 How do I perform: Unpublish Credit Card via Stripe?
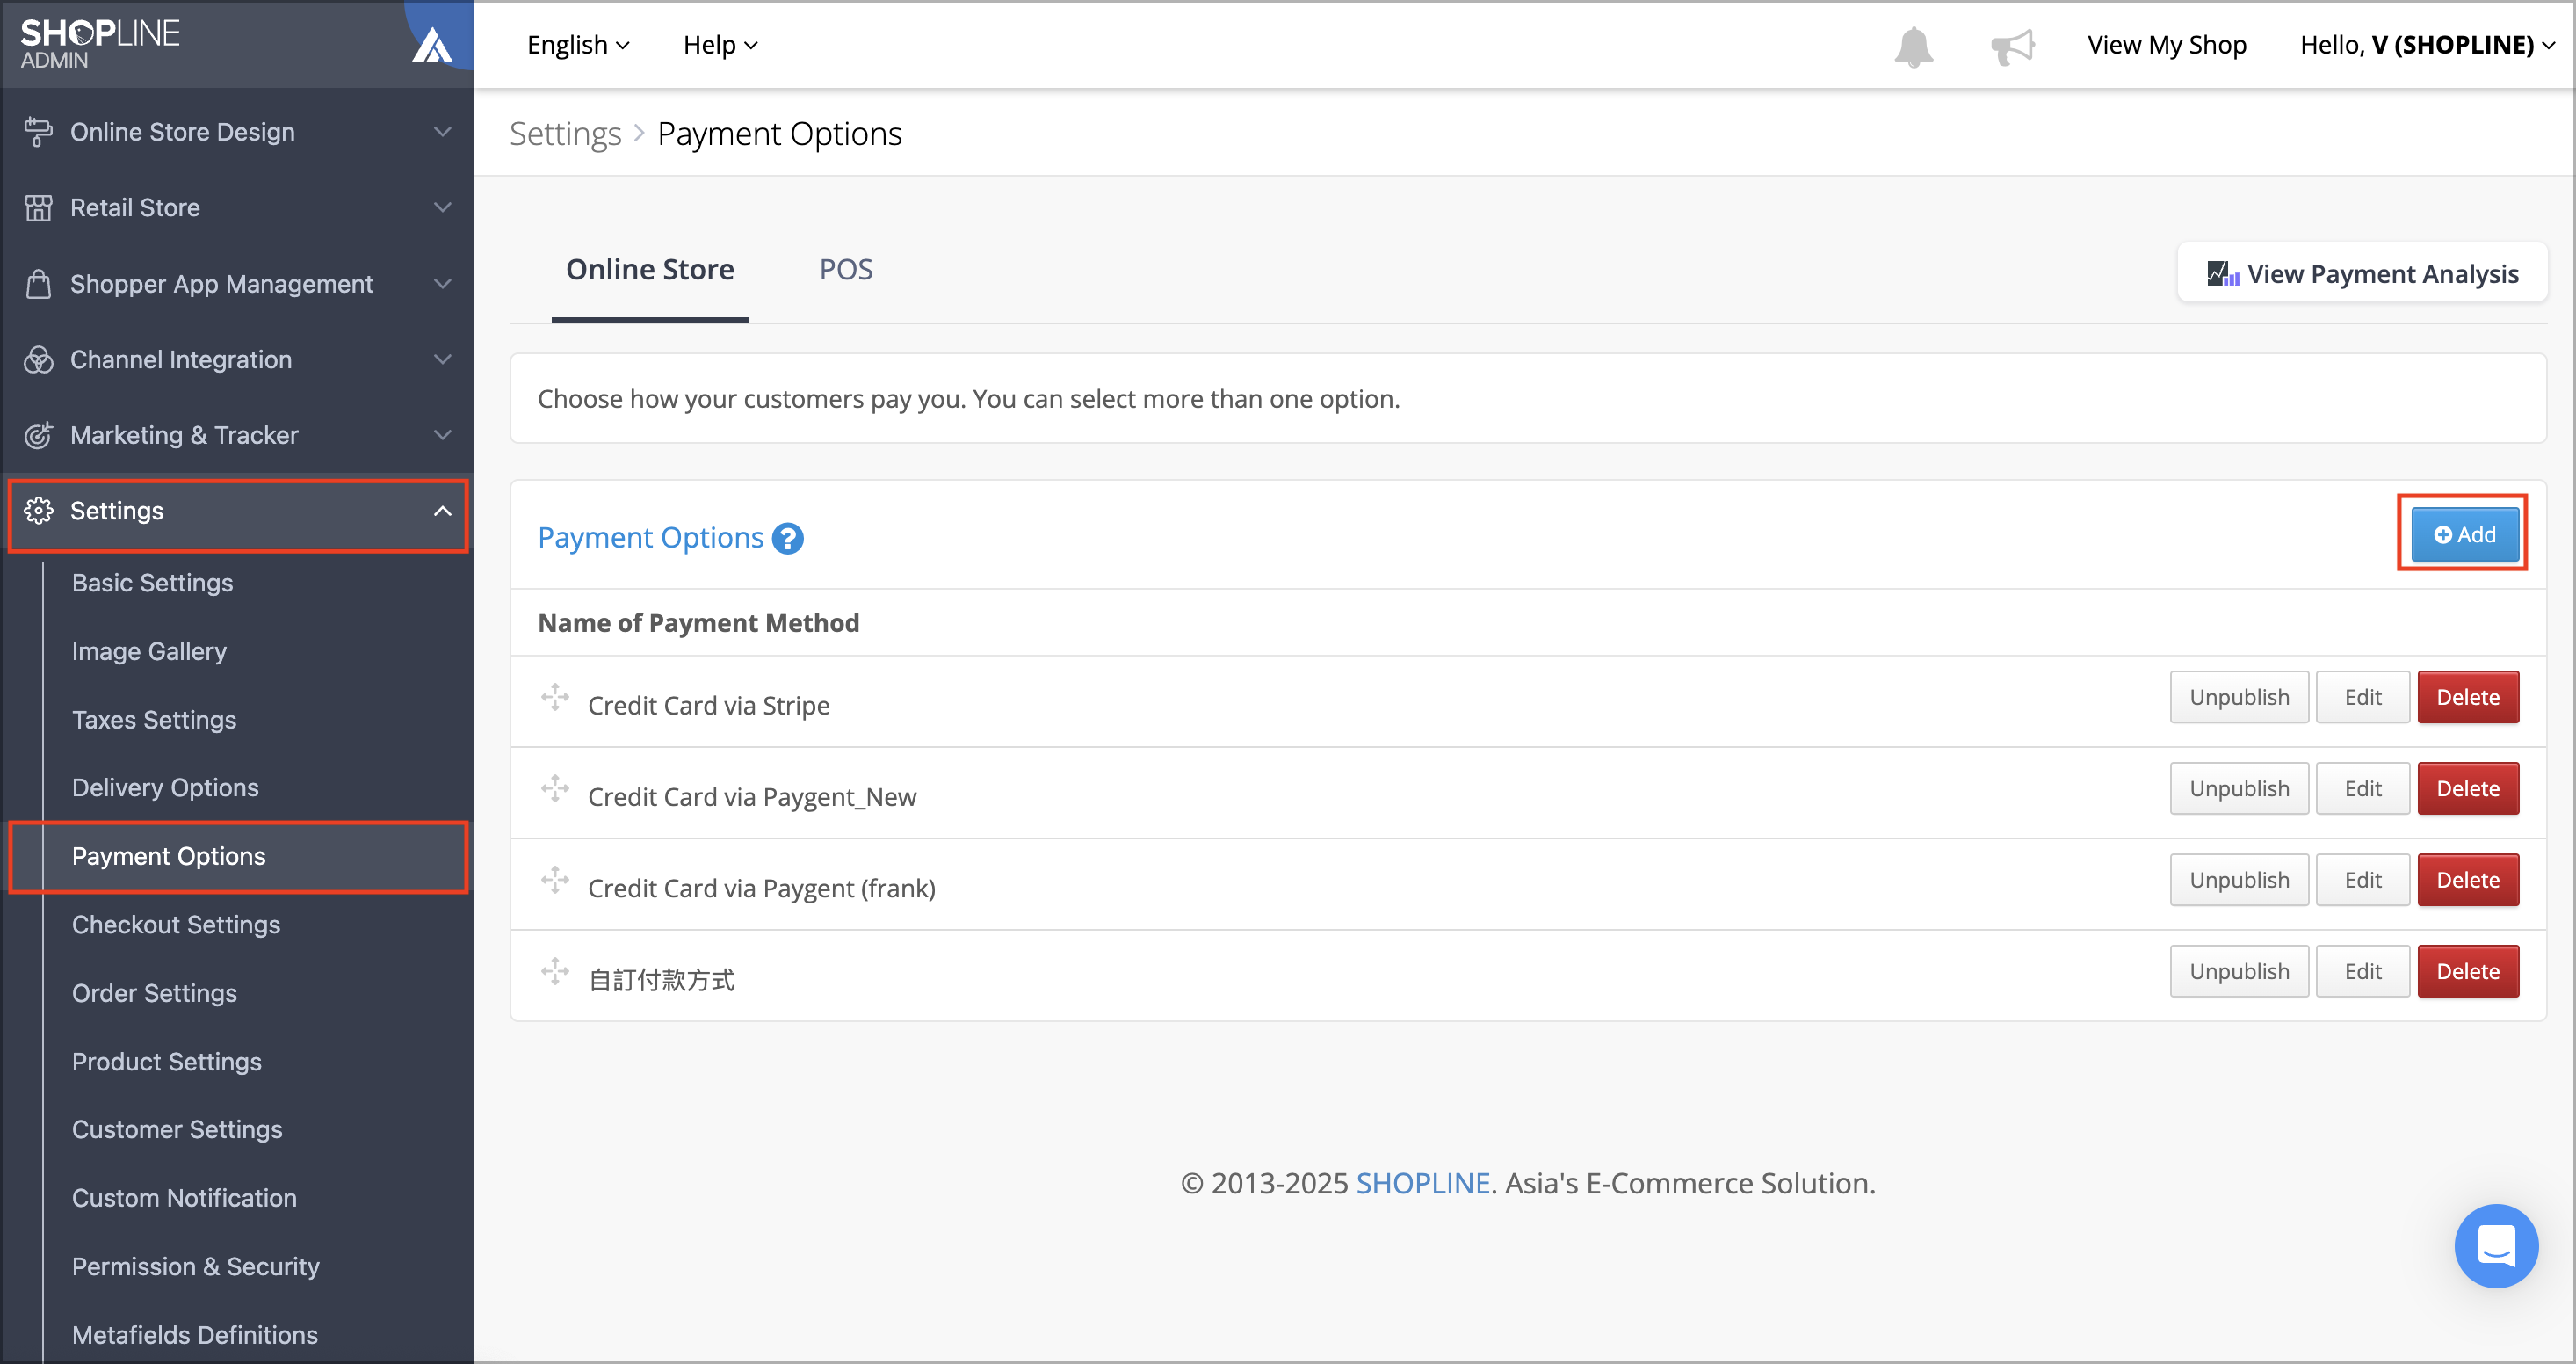(2239, 697)
